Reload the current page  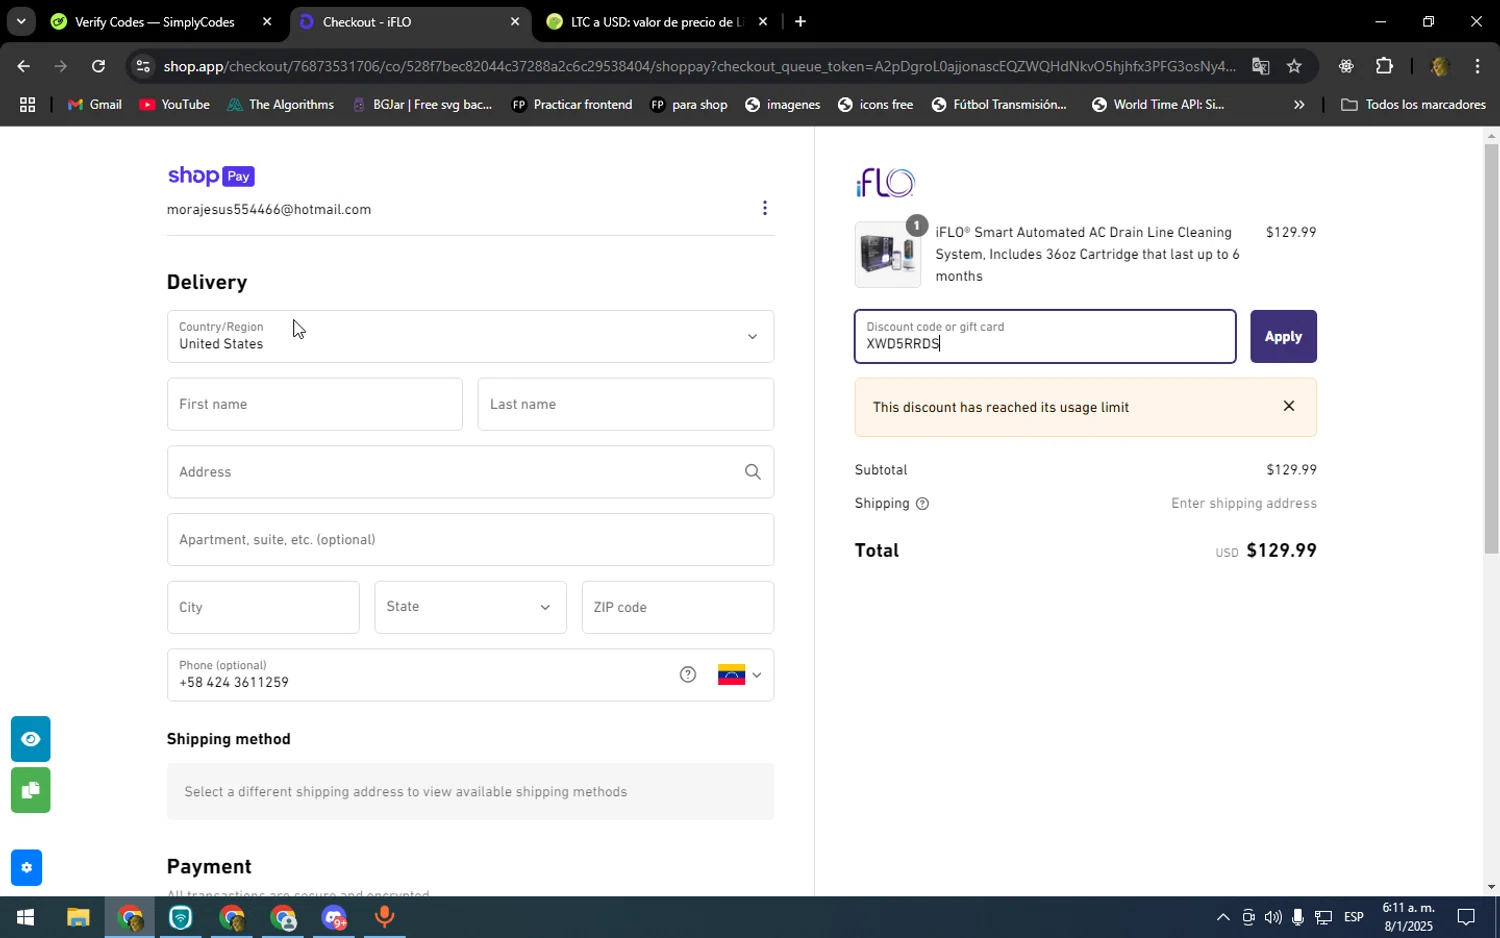coord(98,66)
